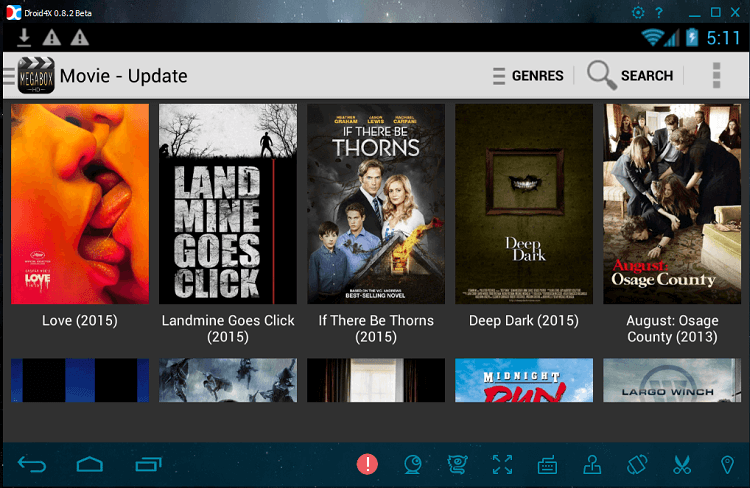This screenshot has width=750, height=488.
Task: Open the Landmine Goes Click poster
Action: [228, 204]
